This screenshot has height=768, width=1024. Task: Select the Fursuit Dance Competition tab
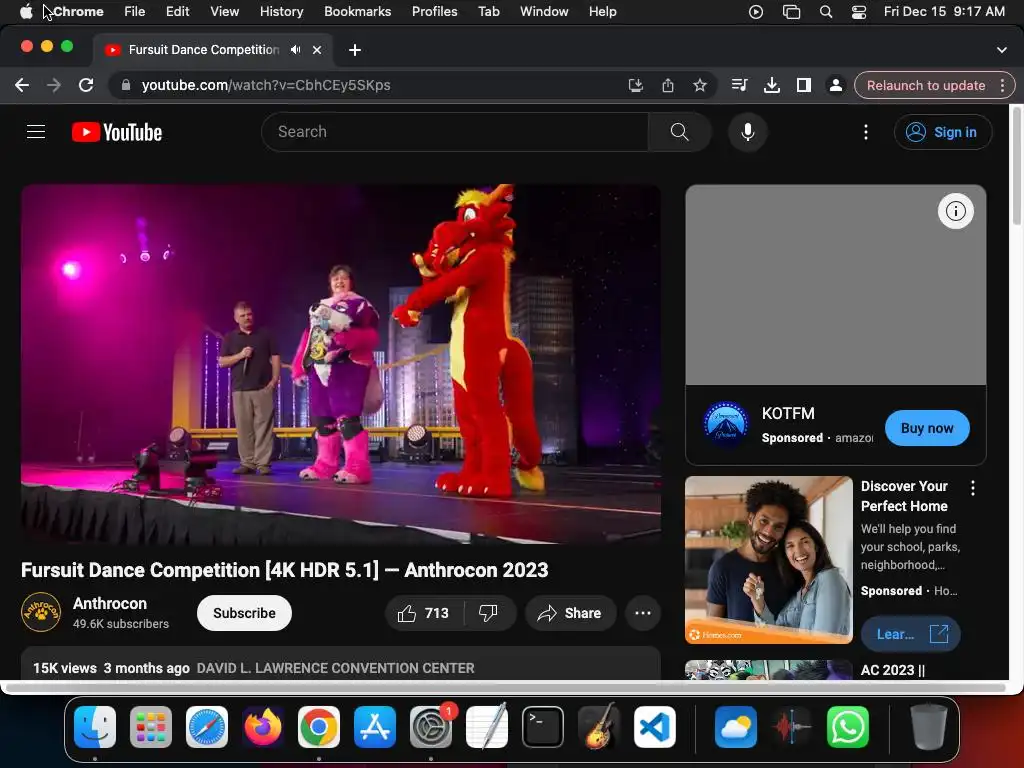pos(202,50)
